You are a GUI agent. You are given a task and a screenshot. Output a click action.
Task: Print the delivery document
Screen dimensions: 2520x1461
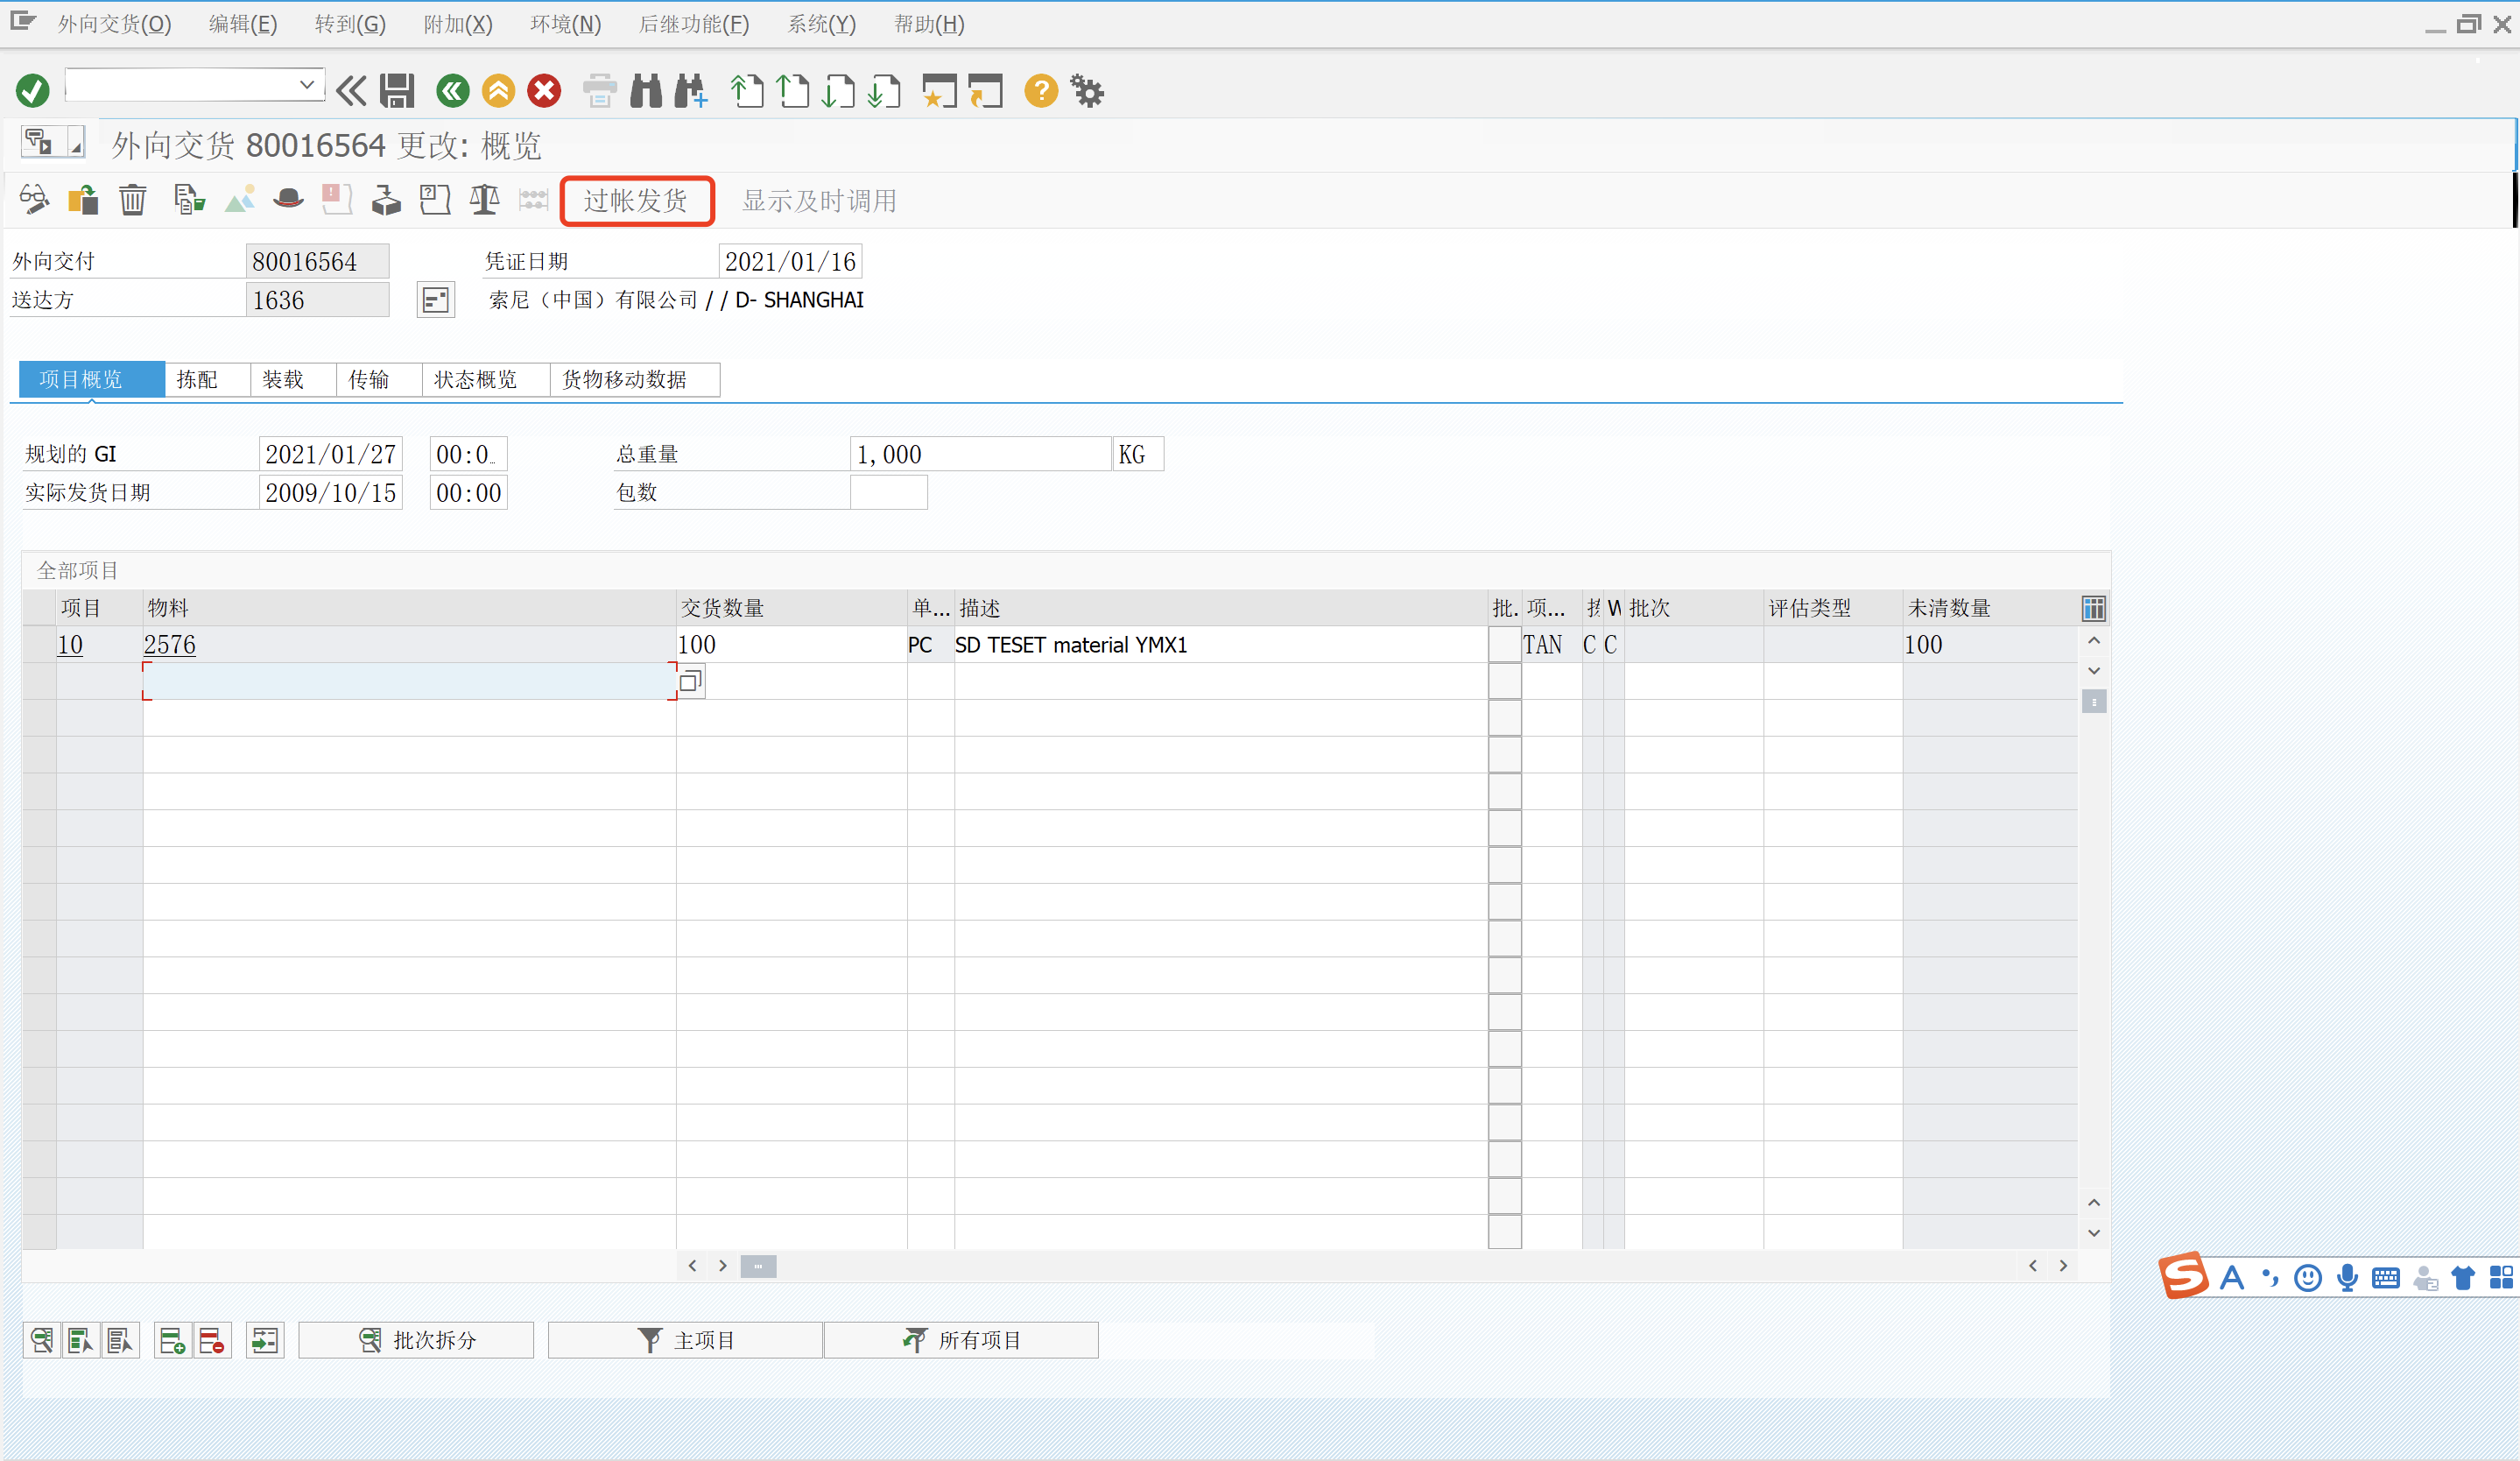pos(600,90)
